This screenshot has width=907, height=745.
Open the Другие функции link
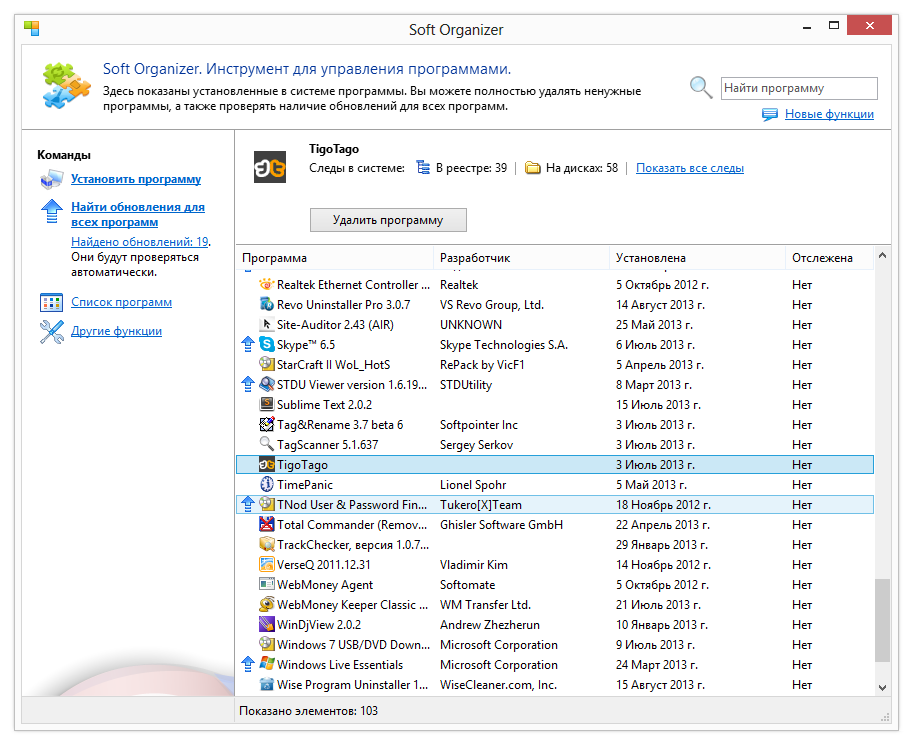(116, 331)
